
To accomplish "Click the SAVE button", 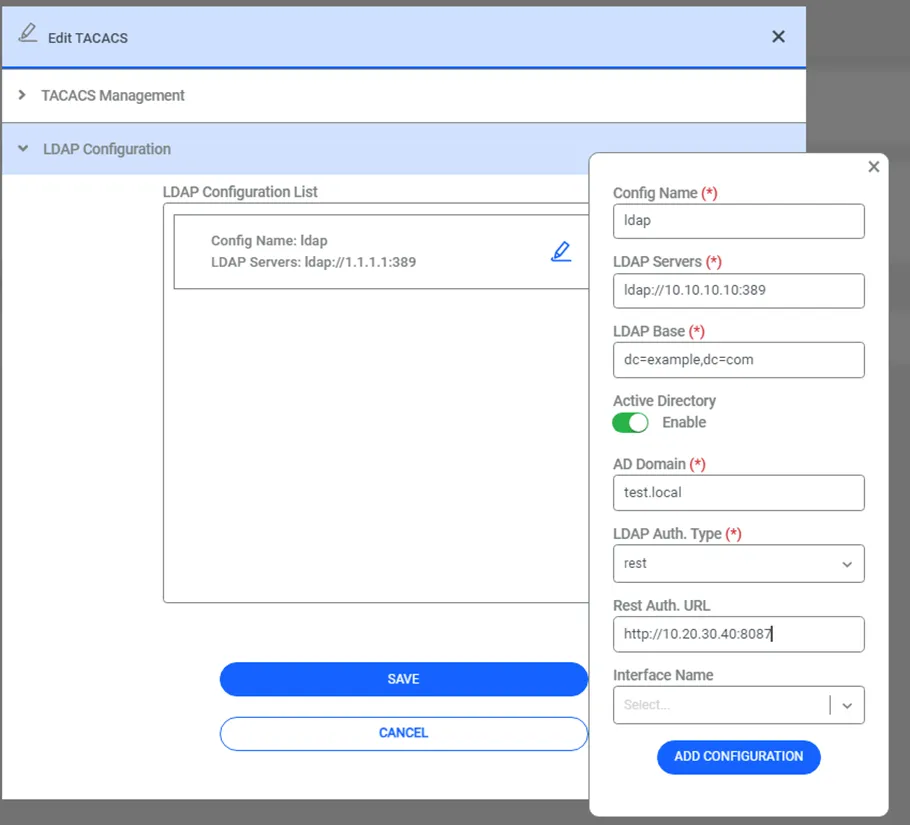I will point(403,679).
